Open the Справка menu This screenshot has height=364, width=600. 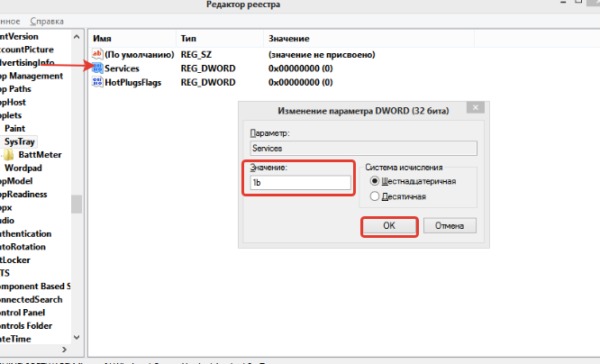pos(47,21)
